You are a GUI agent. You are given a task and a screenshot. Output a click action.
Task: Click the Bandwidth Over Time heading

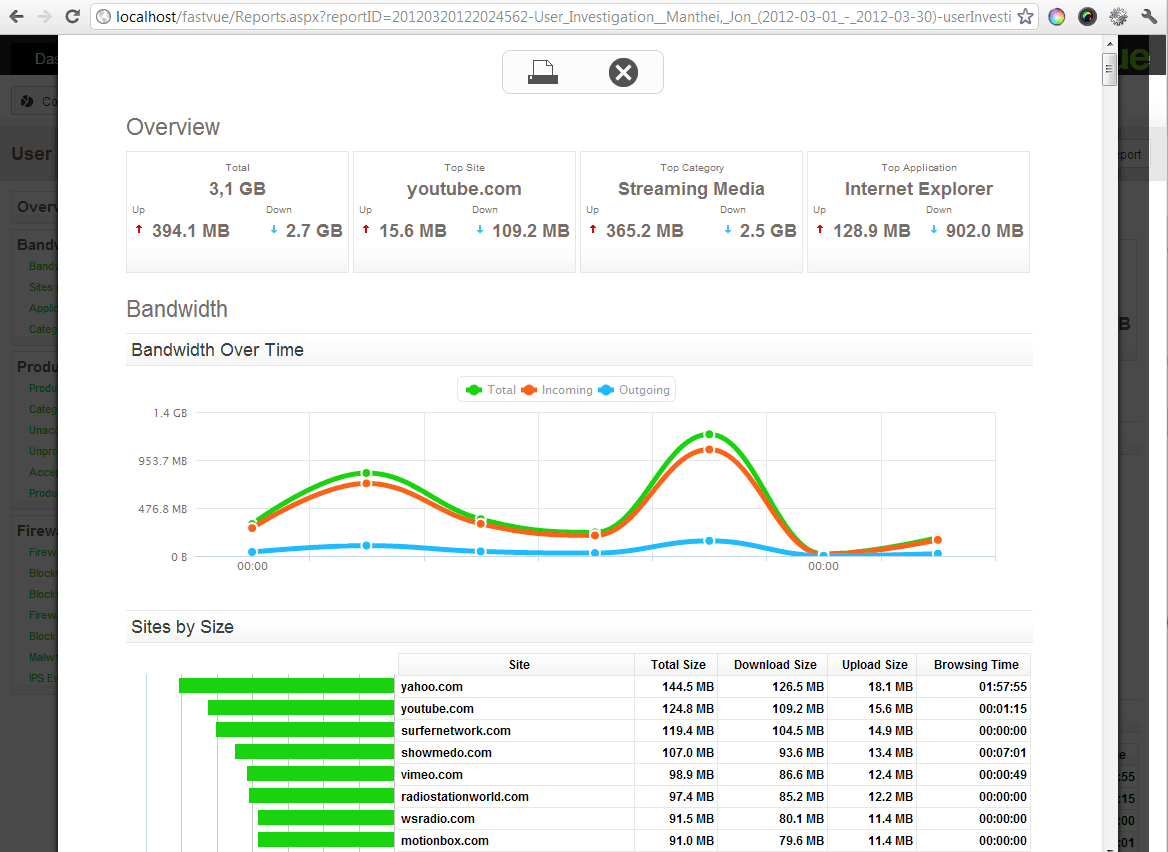(218, 350)
